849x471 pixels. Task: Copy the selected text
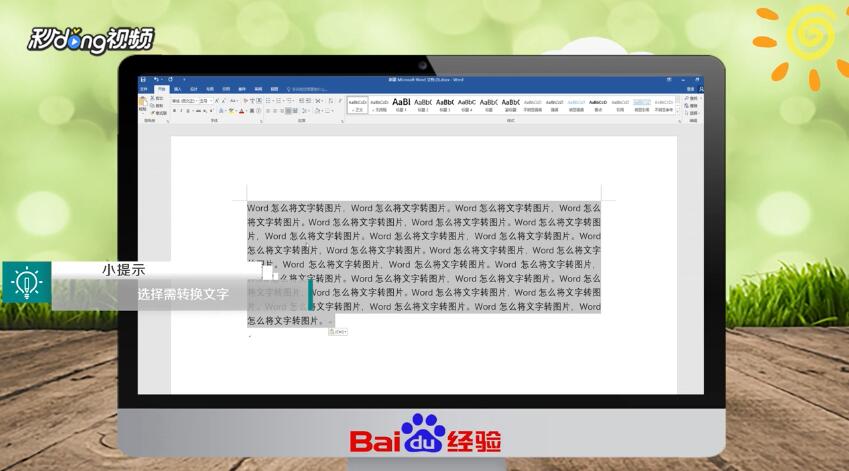pos(156,106)
